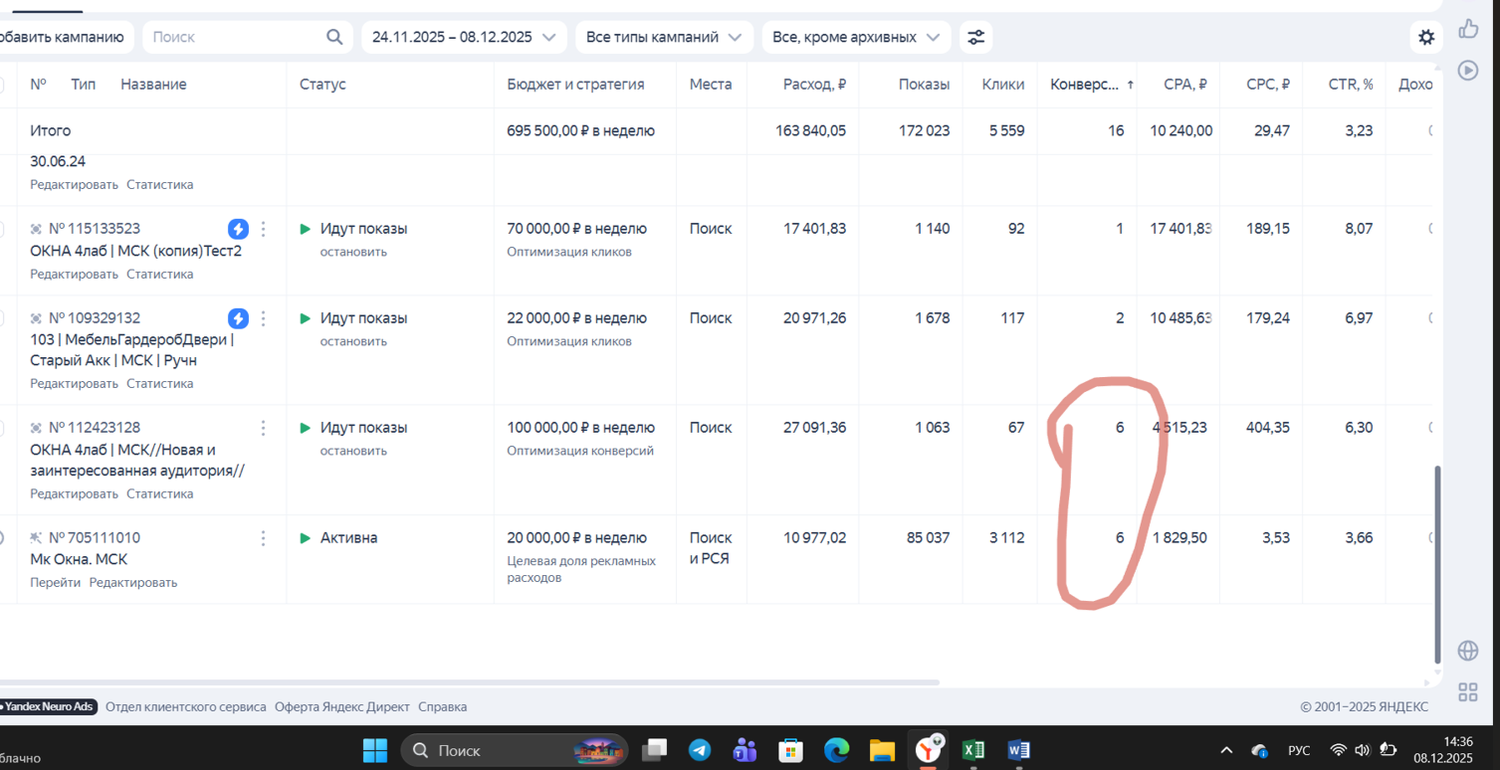Click the Yandex Browser taskbar icon

[x=928, y=749]
